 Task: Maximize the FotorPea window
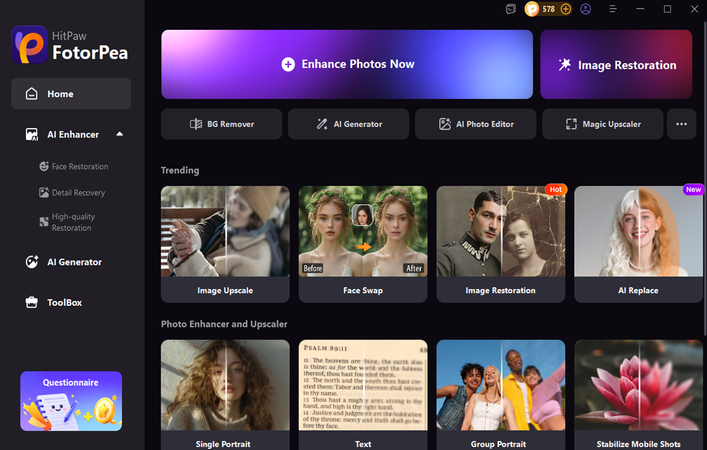coord(667,9)
